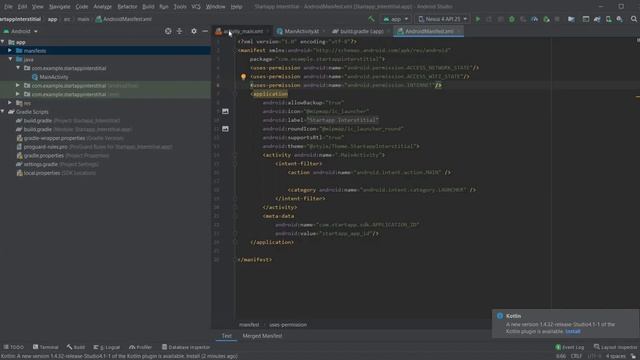
Task: Open the Logcat tool window
Action: coord(107,347)
